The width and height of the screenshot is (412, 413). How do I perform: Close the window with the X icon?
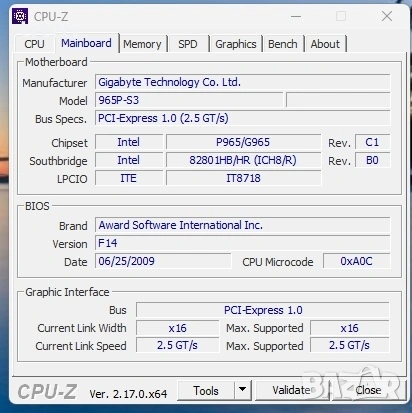click(x=387, y=16)
